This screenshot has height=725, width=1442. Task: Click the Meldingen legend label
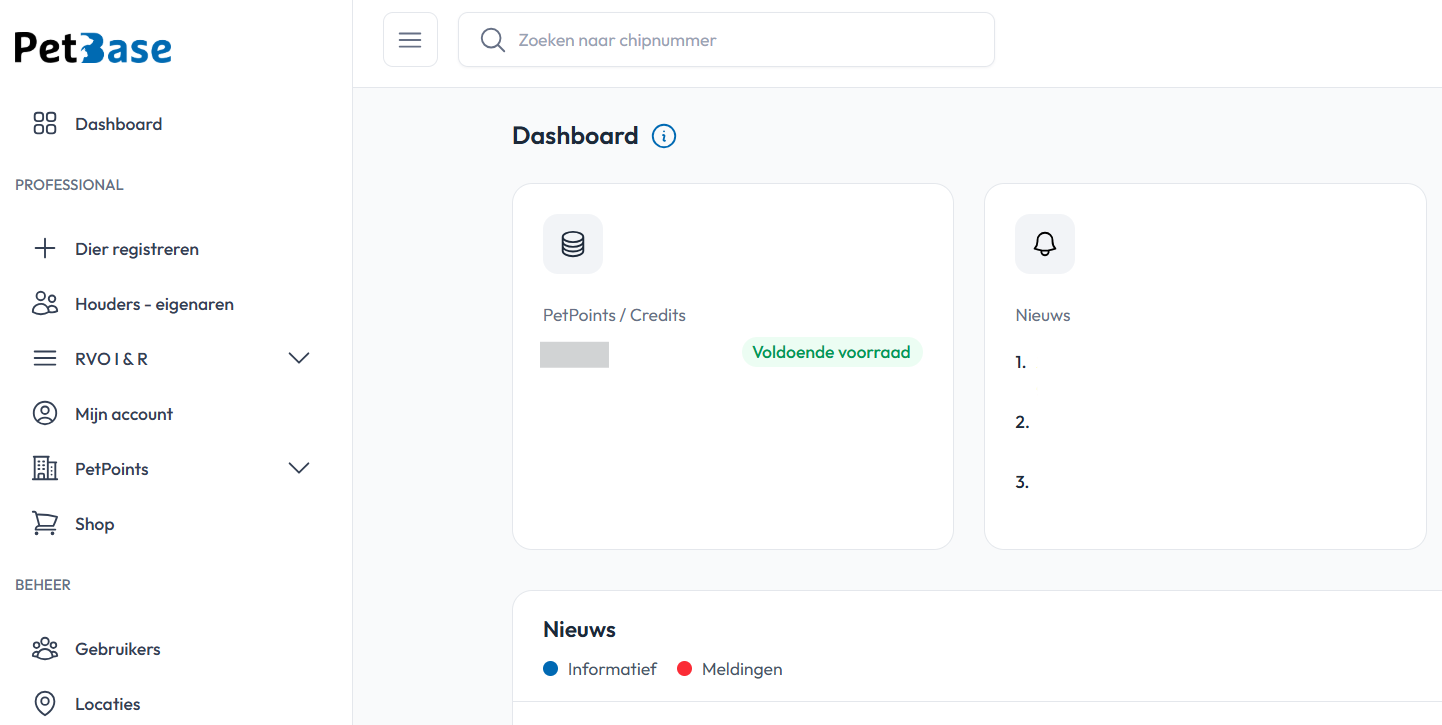pos(742,669)
